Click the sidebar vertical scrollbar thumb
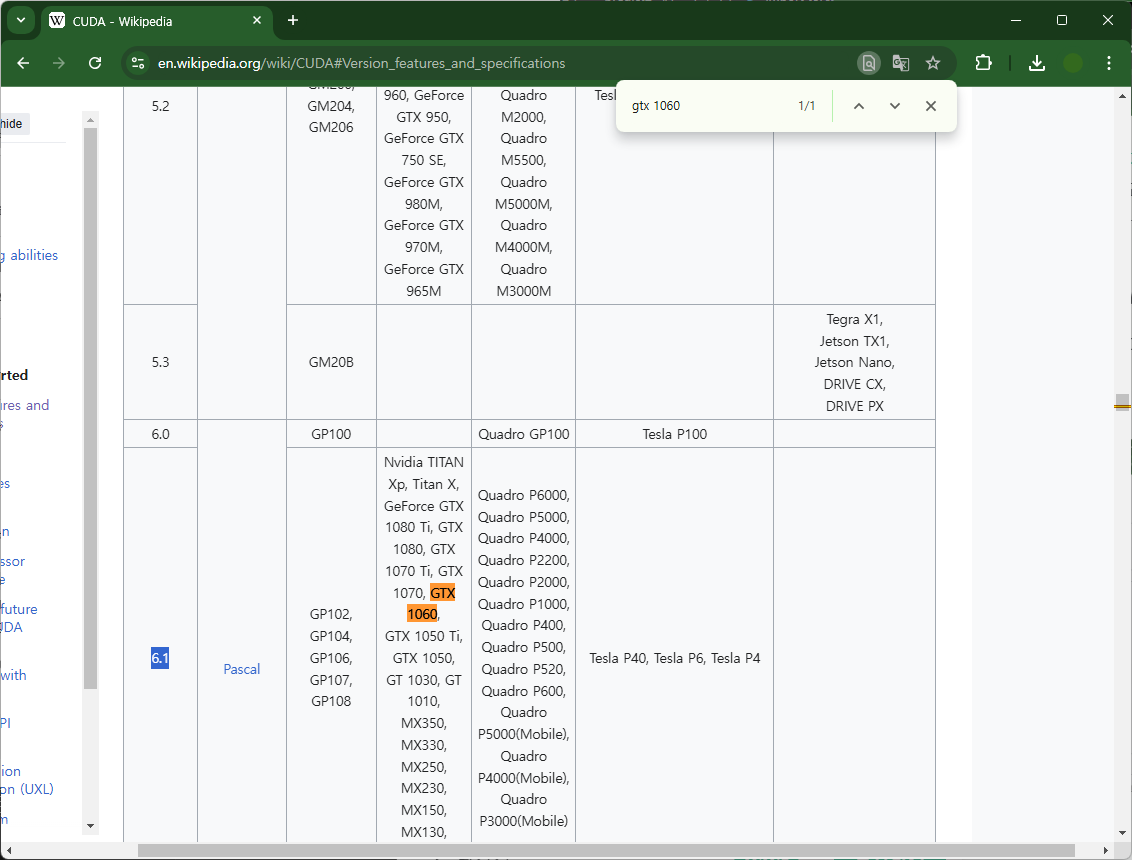Viewport: 1132px width, 860px height. (x=90, y=408)
